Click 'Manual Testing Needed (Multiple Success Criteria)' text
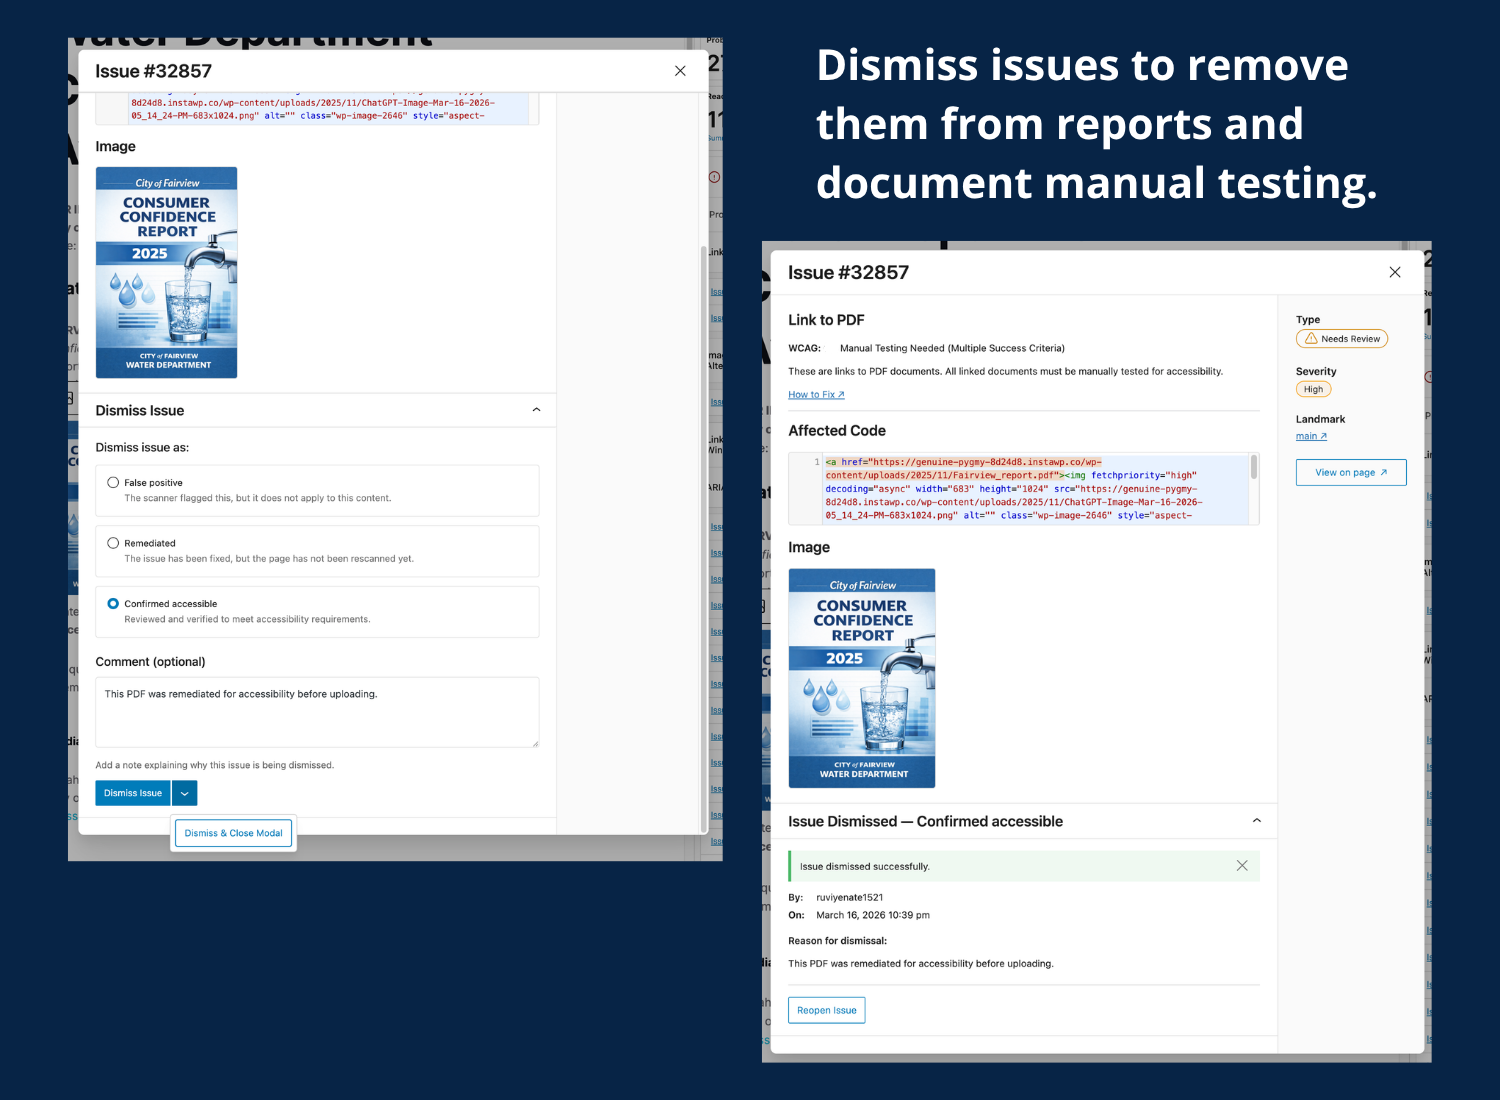Viewport: 1500px width, 1100px height. (x=952, y=348)
